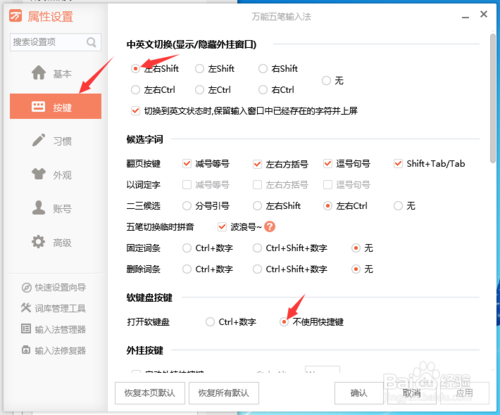Select 无 for Chinese-English switch
The width and height of the screenshot is (500, 415).
326,80
